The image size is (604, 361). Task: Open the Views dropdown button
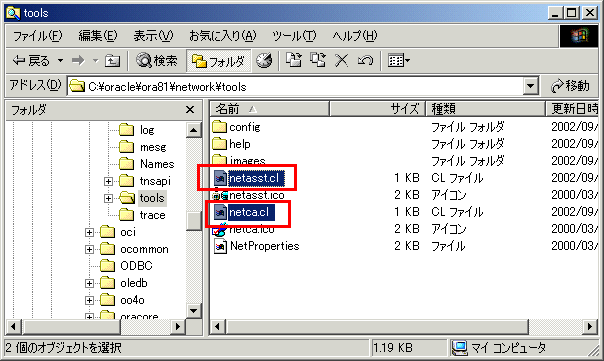click(x=399, y=60)
